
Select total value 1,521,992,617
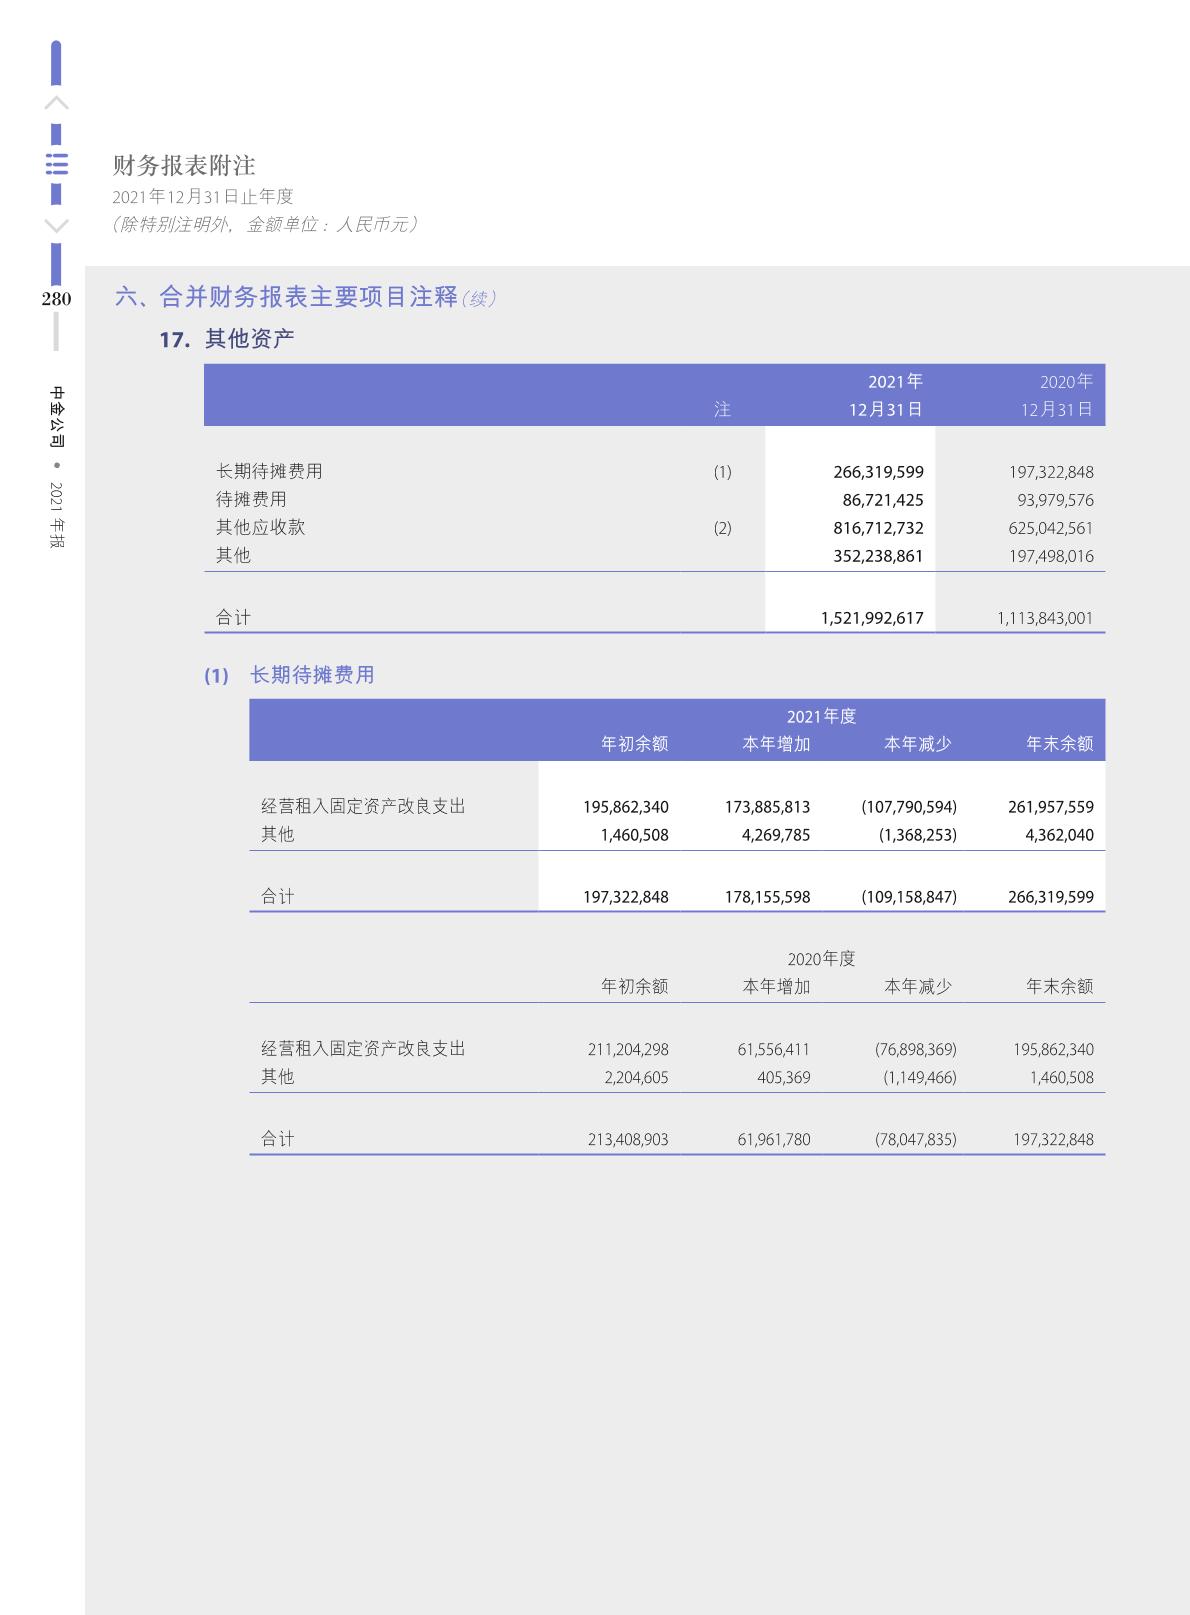[x=871, y=618]
